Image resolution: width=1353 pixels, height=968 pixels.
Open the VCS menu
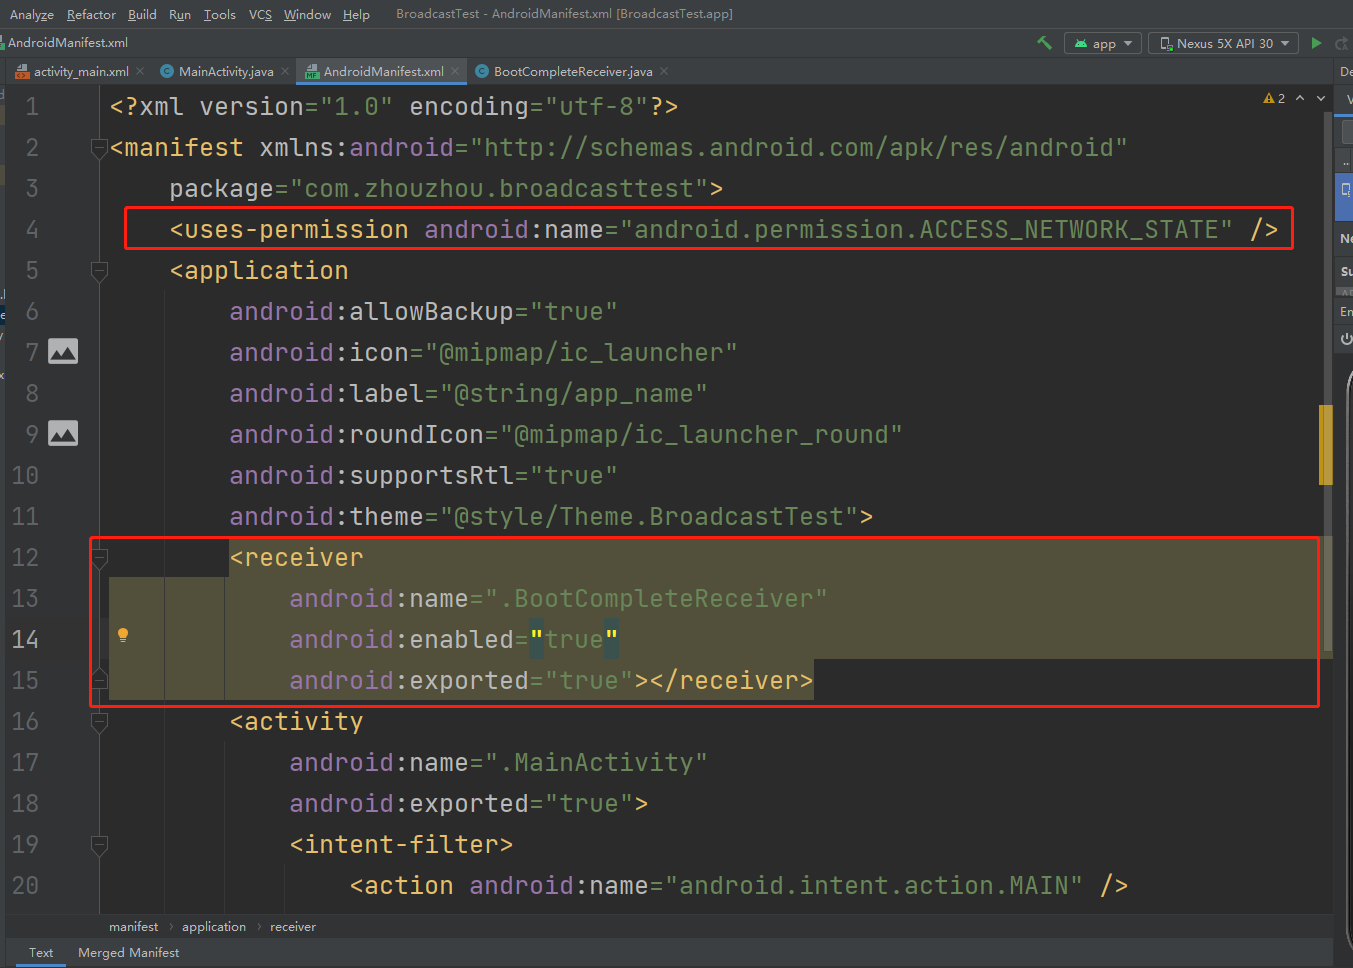260,14
